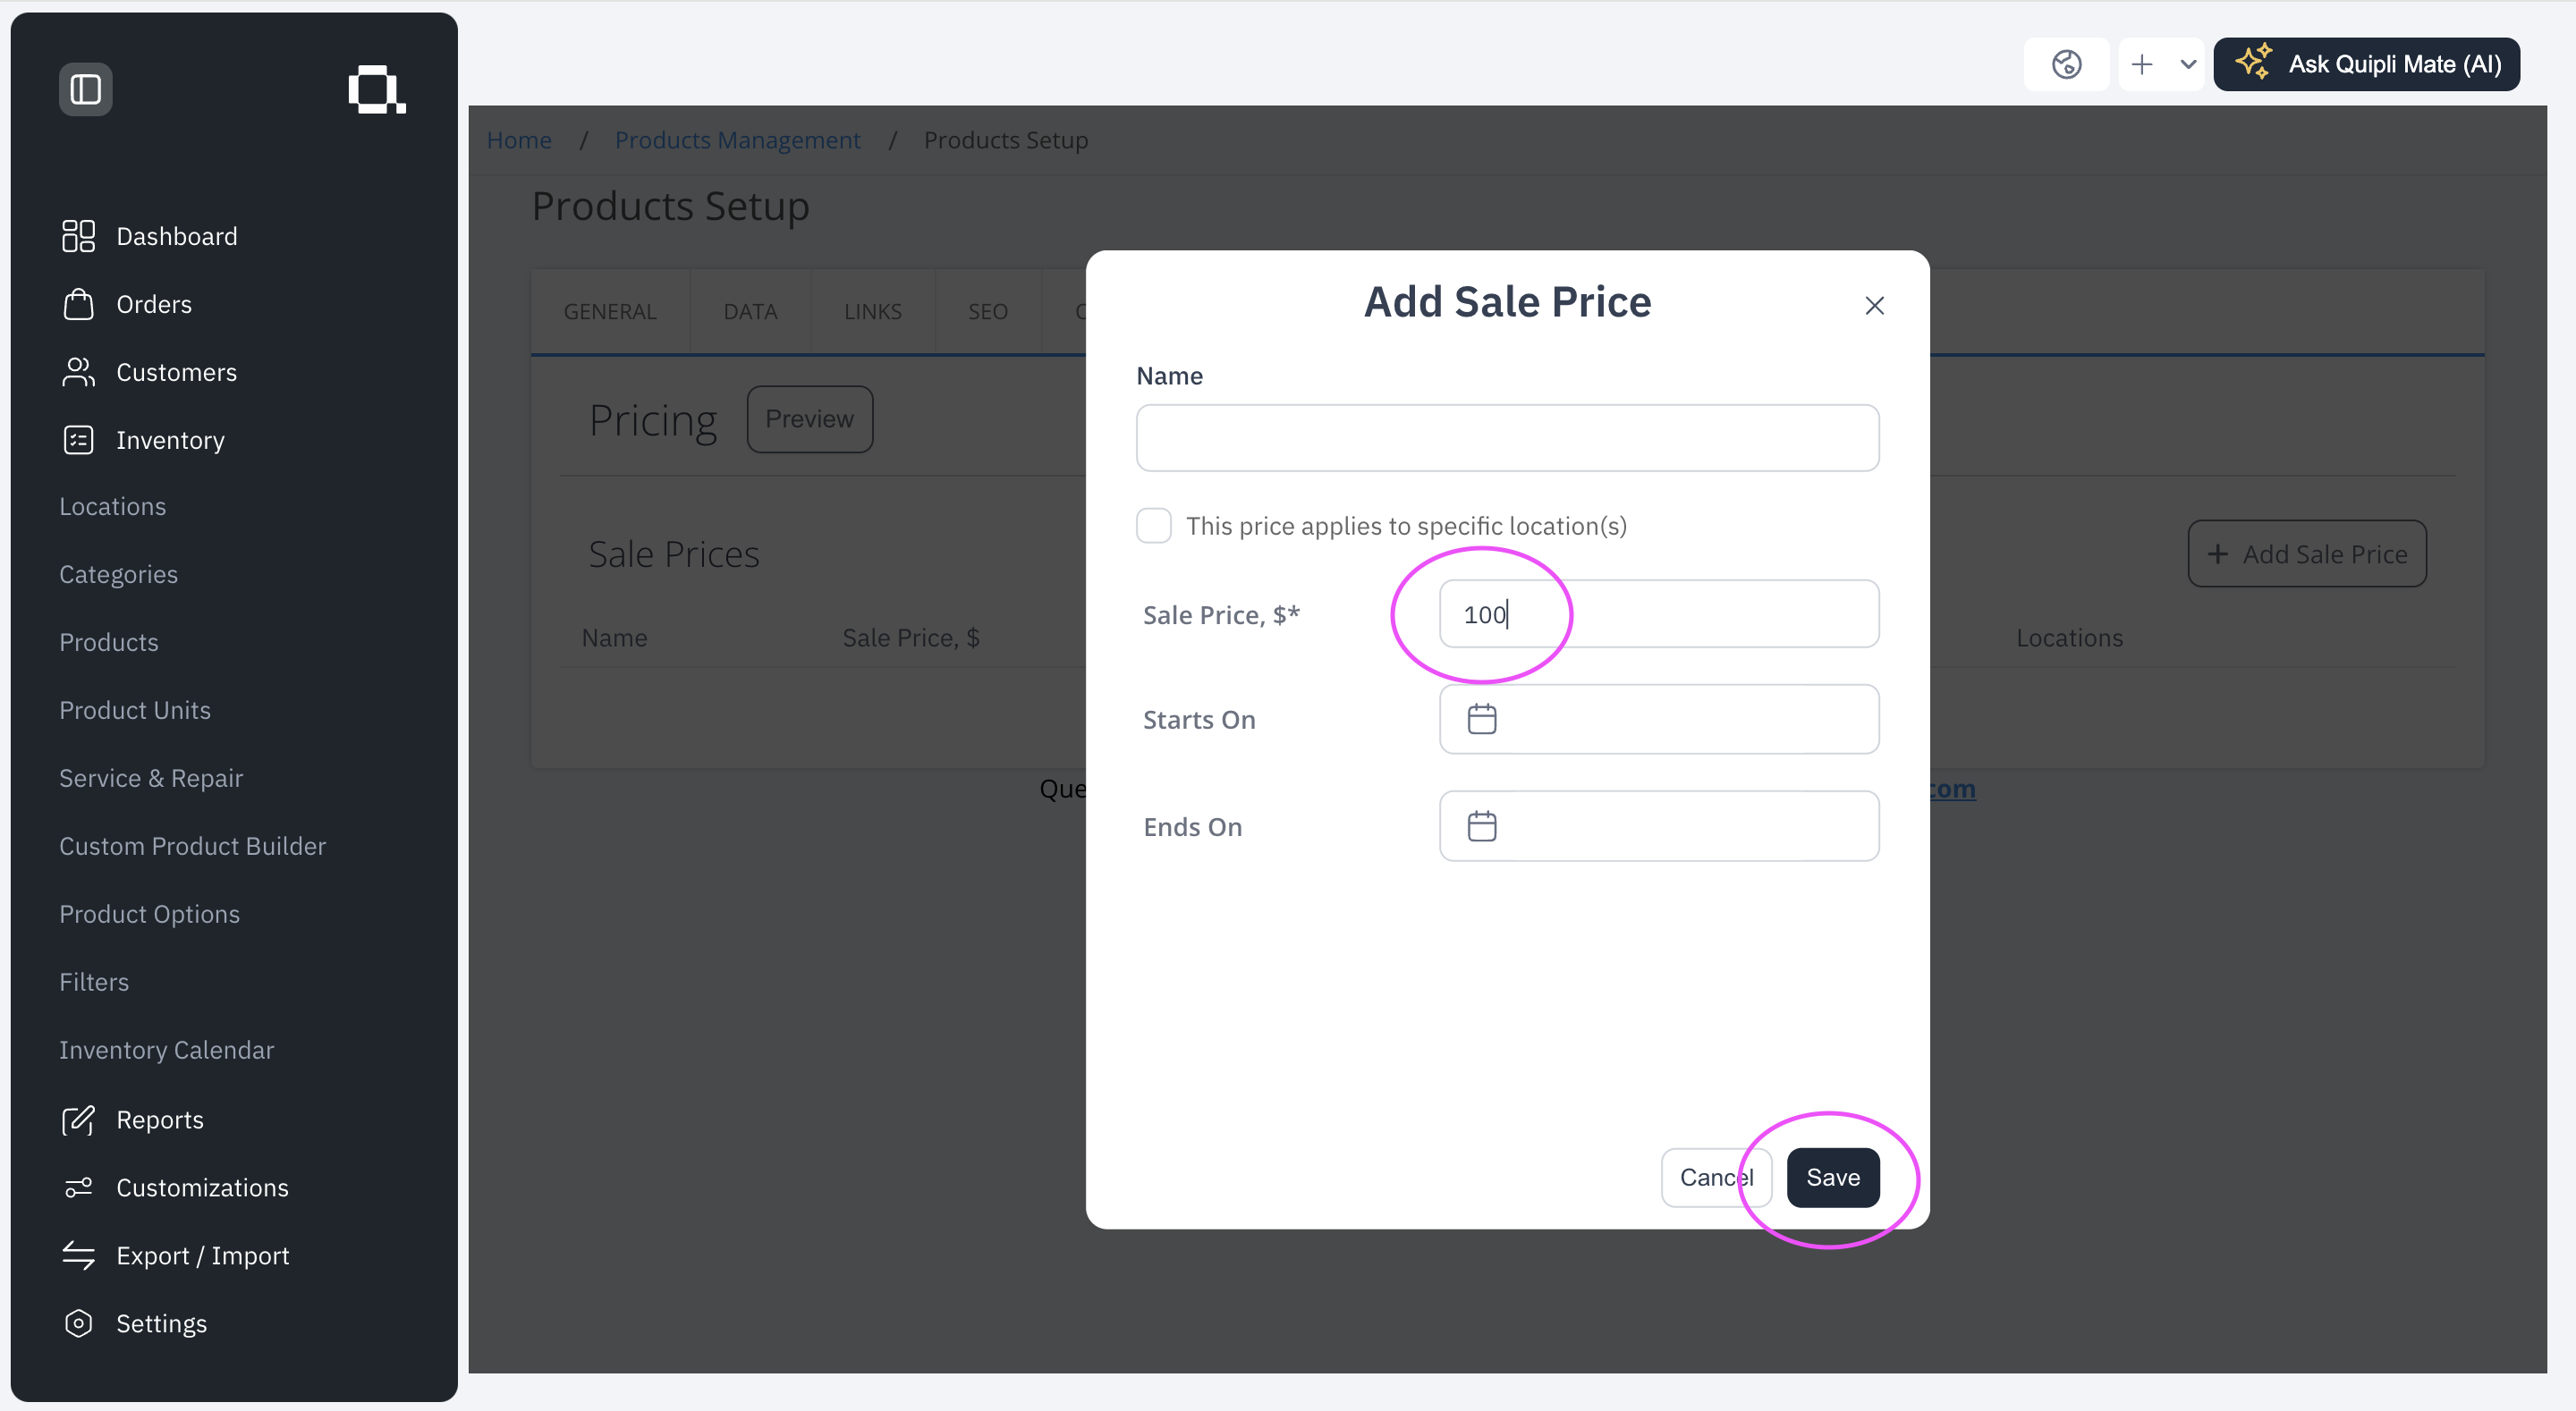Expand the plus button dropdown chevron
The height and width of the screenshot is (1411, 2576).
coord(2188,65)
